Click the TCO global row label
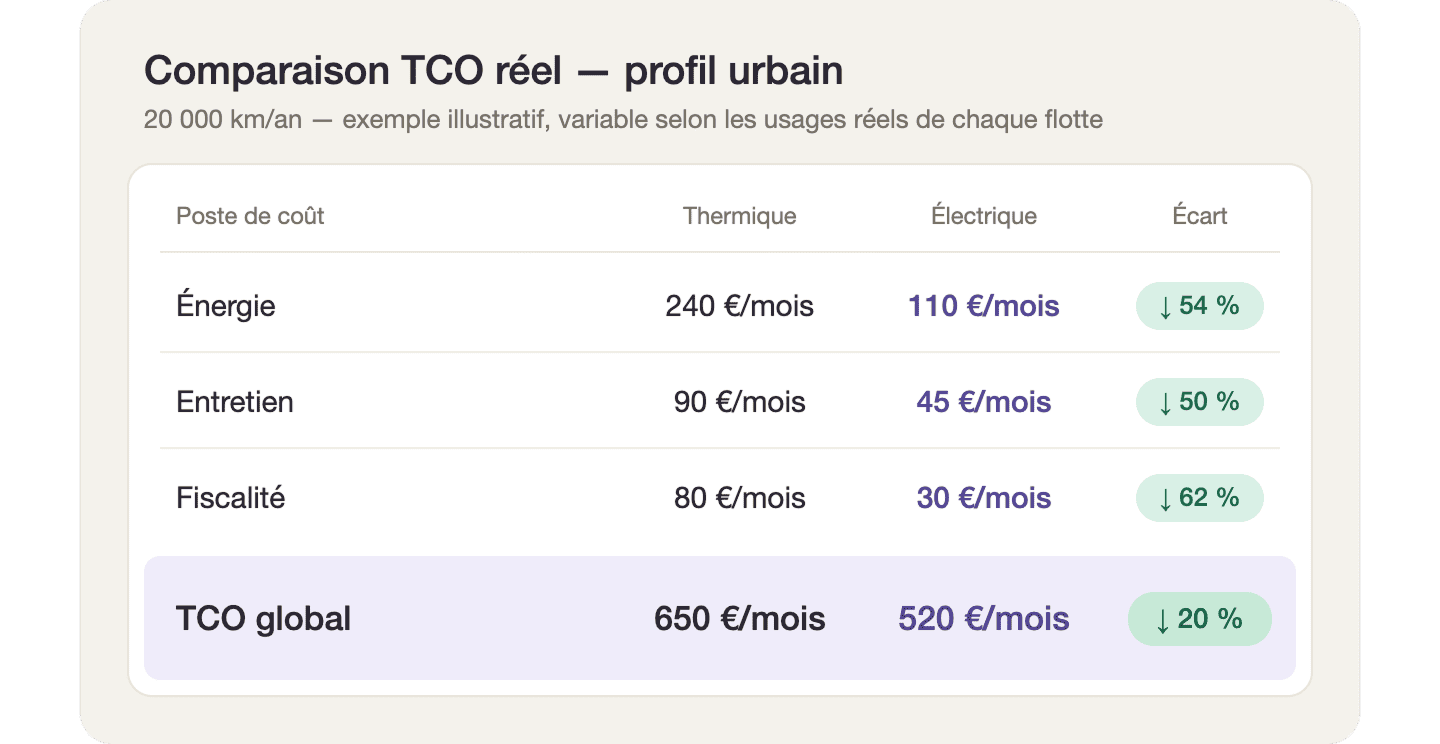The width and height of the screenshot is (1440, 744). point(263,619)
